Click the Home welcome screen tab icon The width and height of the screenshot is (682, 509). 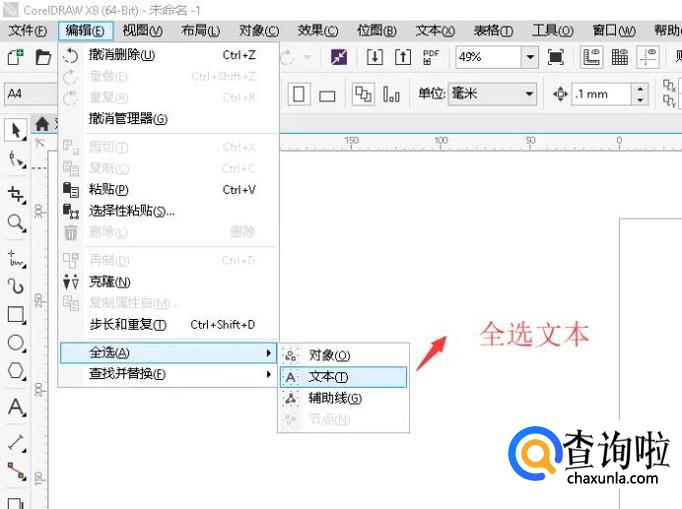click(x=42, y=124)
